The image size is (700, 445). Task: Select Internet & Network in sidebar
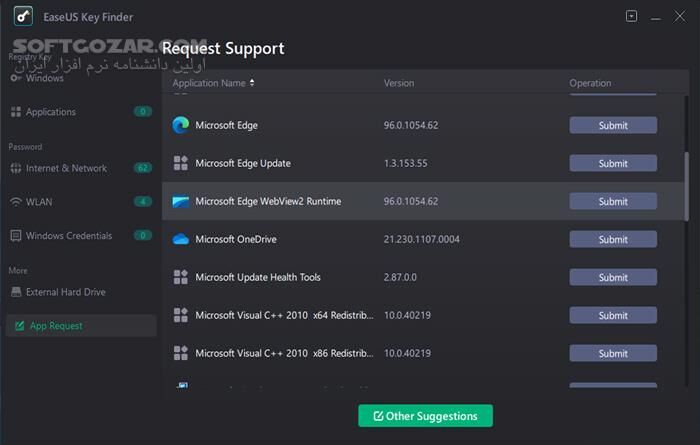coord(66,168)
